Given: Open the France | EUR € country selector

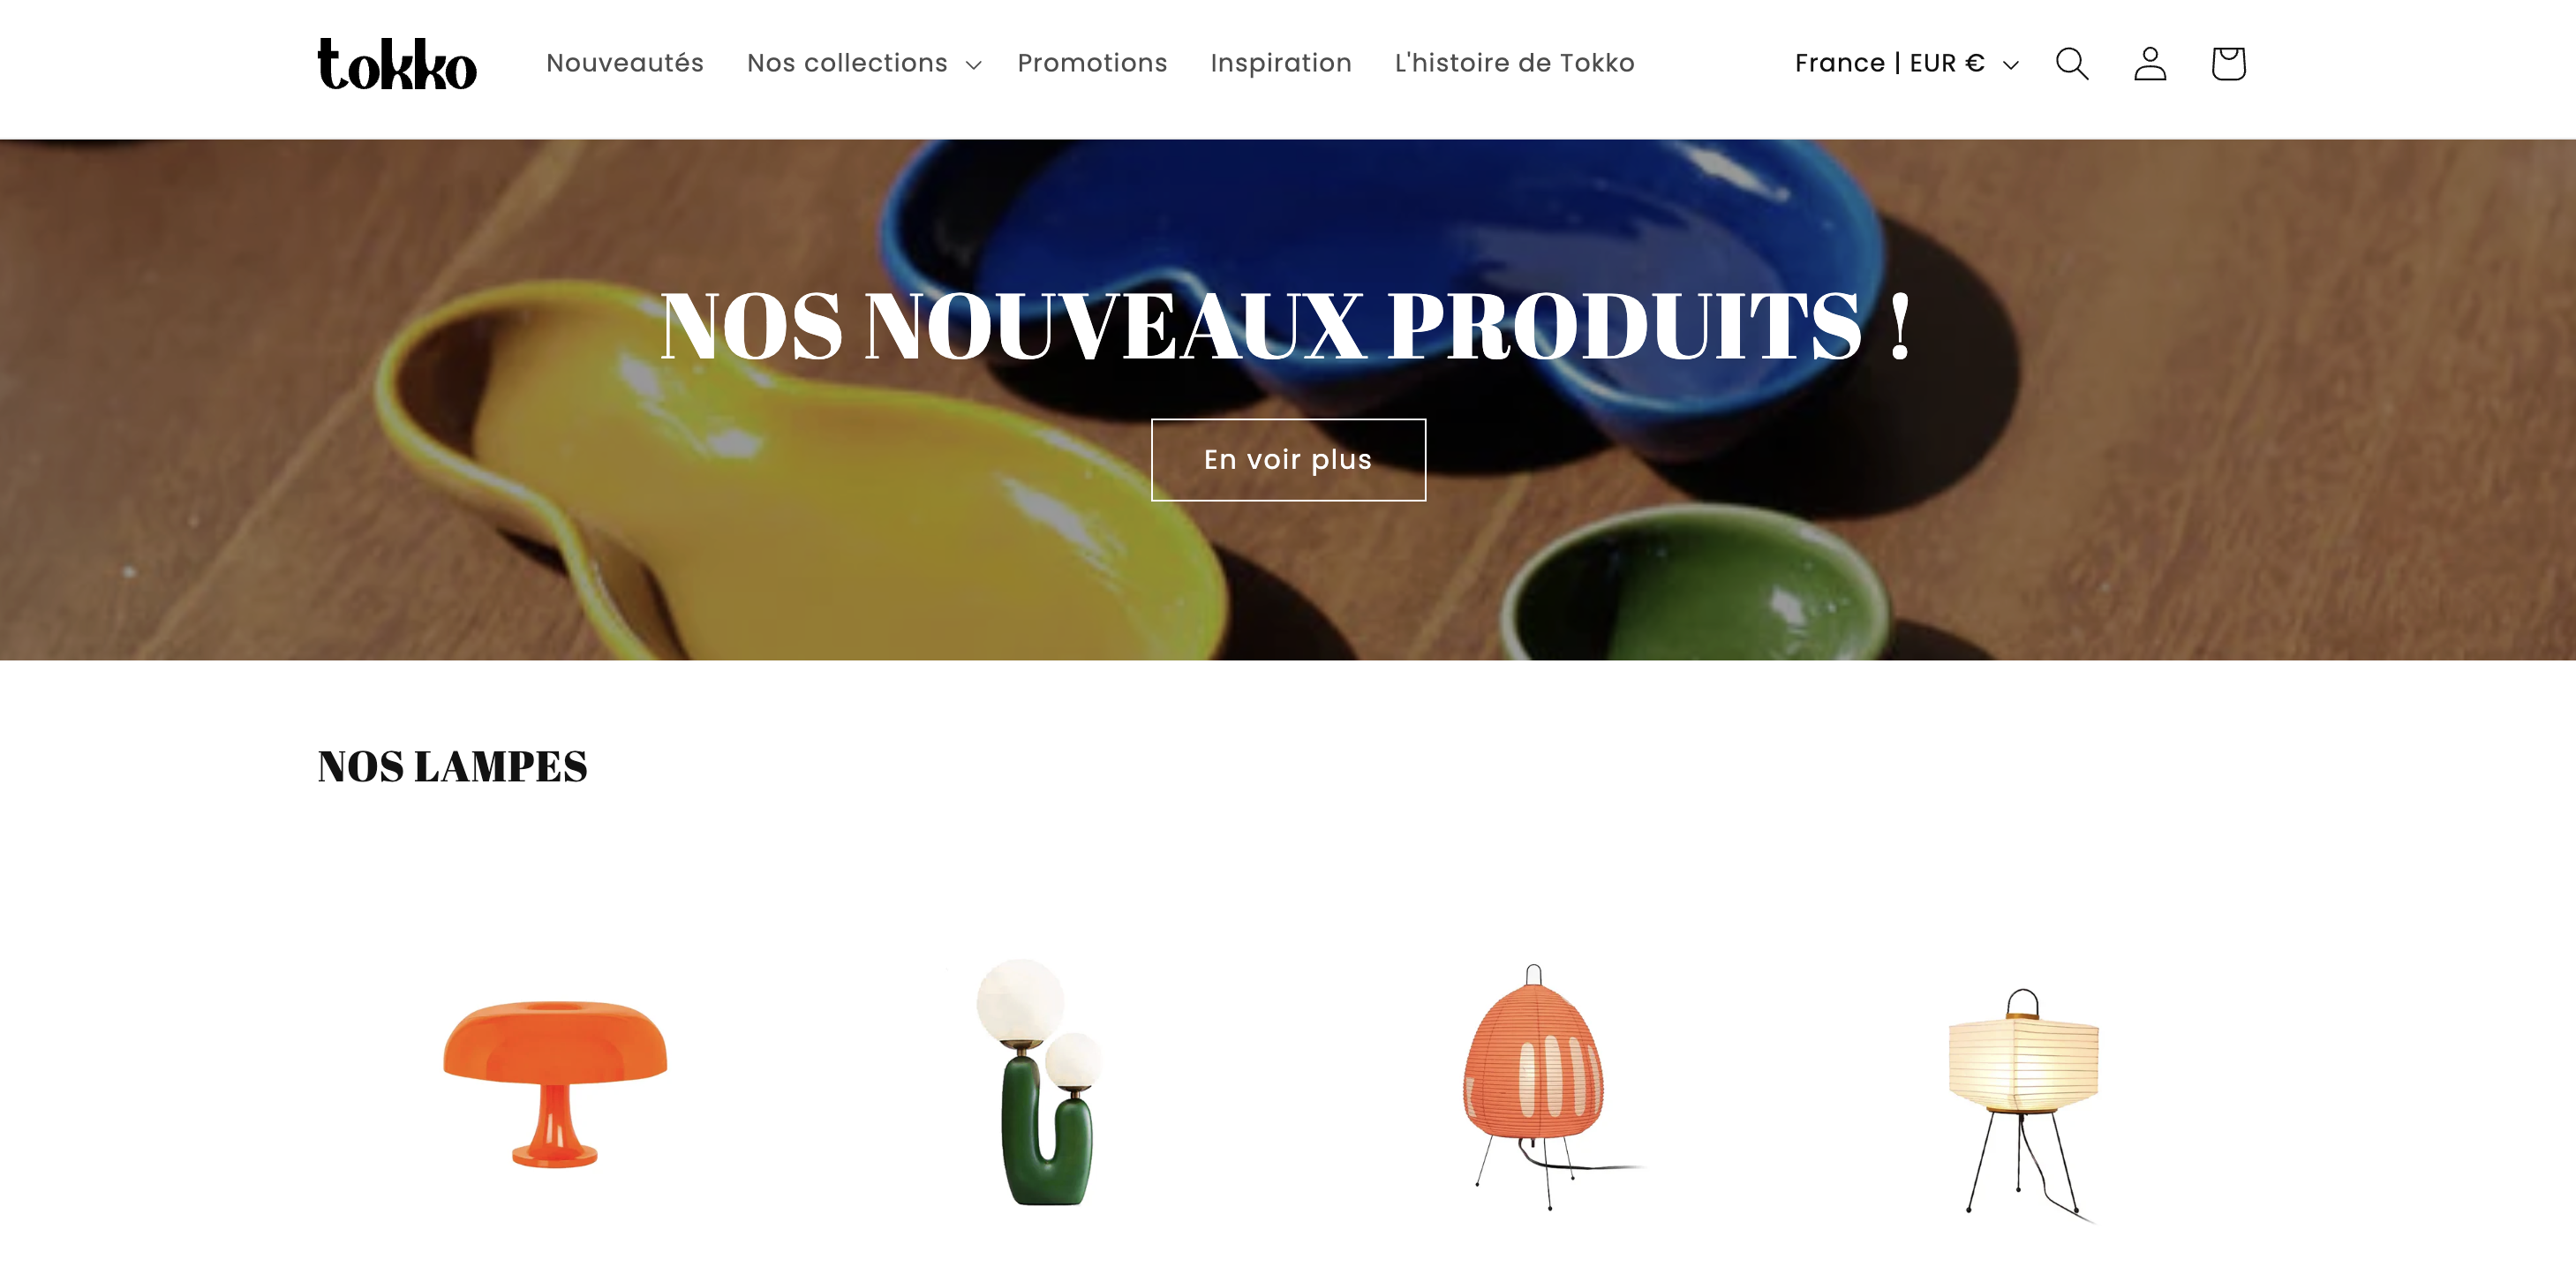Looking at the screenshot, I should (x=1906, y=64).
